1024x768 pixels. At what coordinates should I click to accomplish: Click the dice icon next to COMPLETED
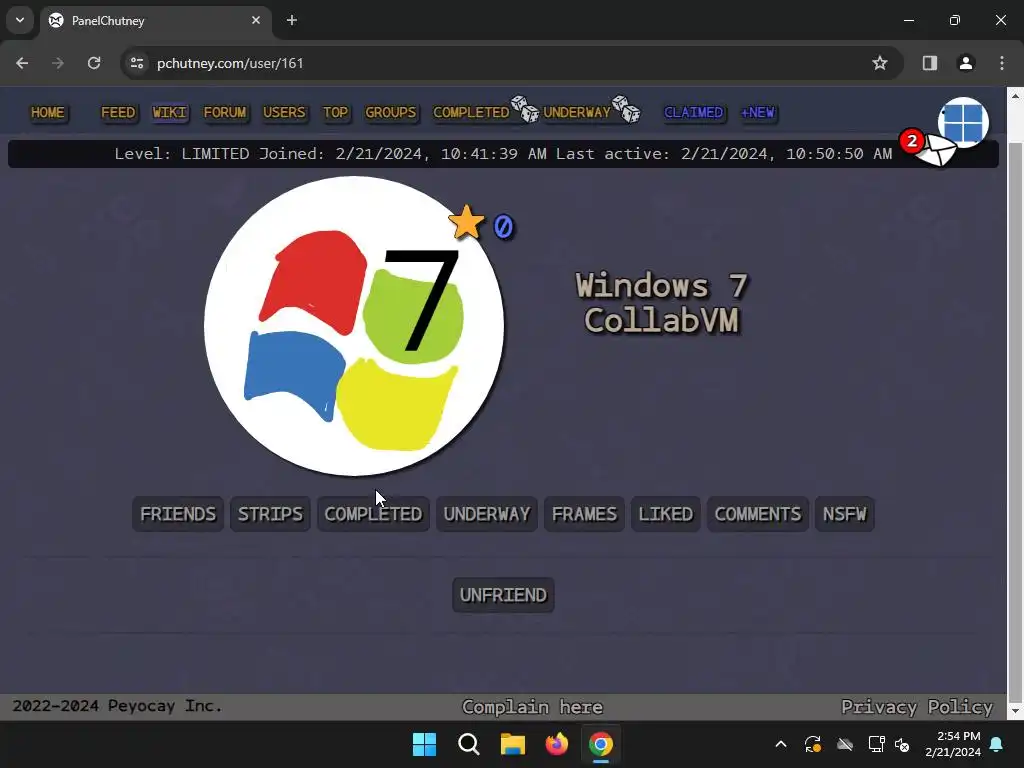pyautogui.click(x=525, y=109)
